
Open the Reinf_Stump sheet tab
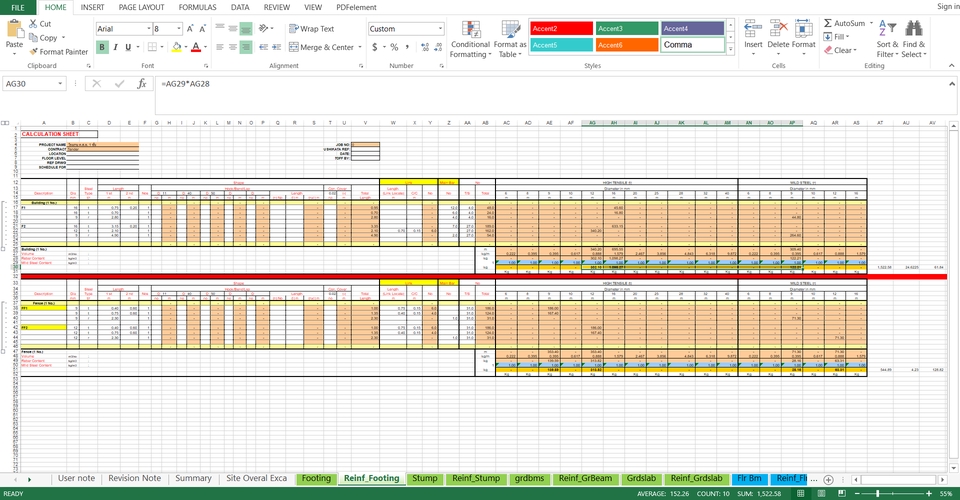tap(476, 479)
